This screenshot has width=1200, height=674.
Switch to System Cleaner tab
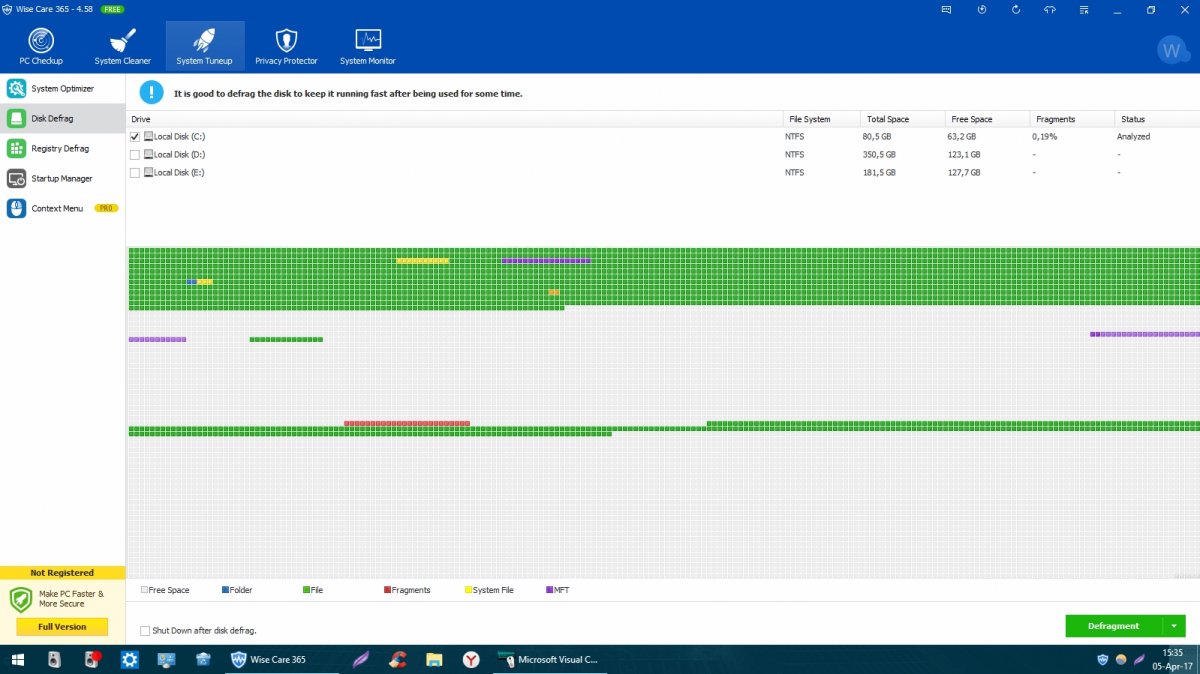pos(123,46)
